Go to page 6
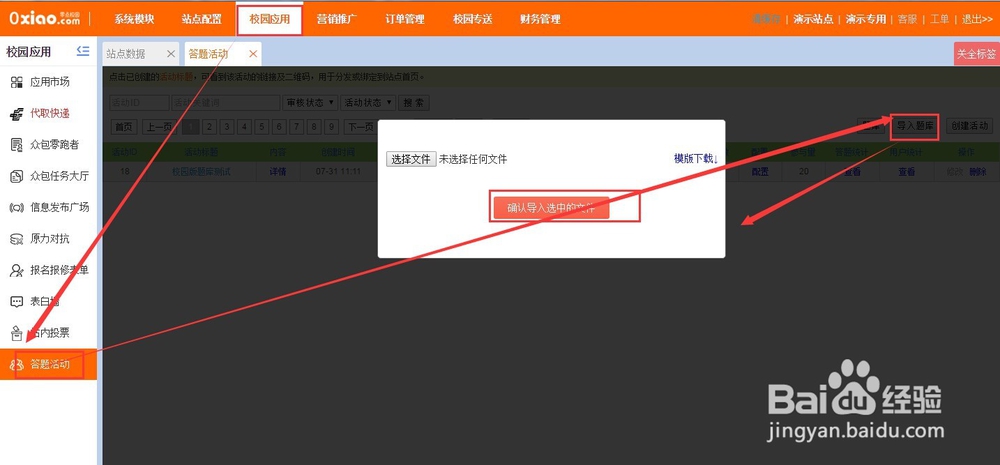Image resolution: width=1000 pixels, height=465 pixels. [279, 126]
